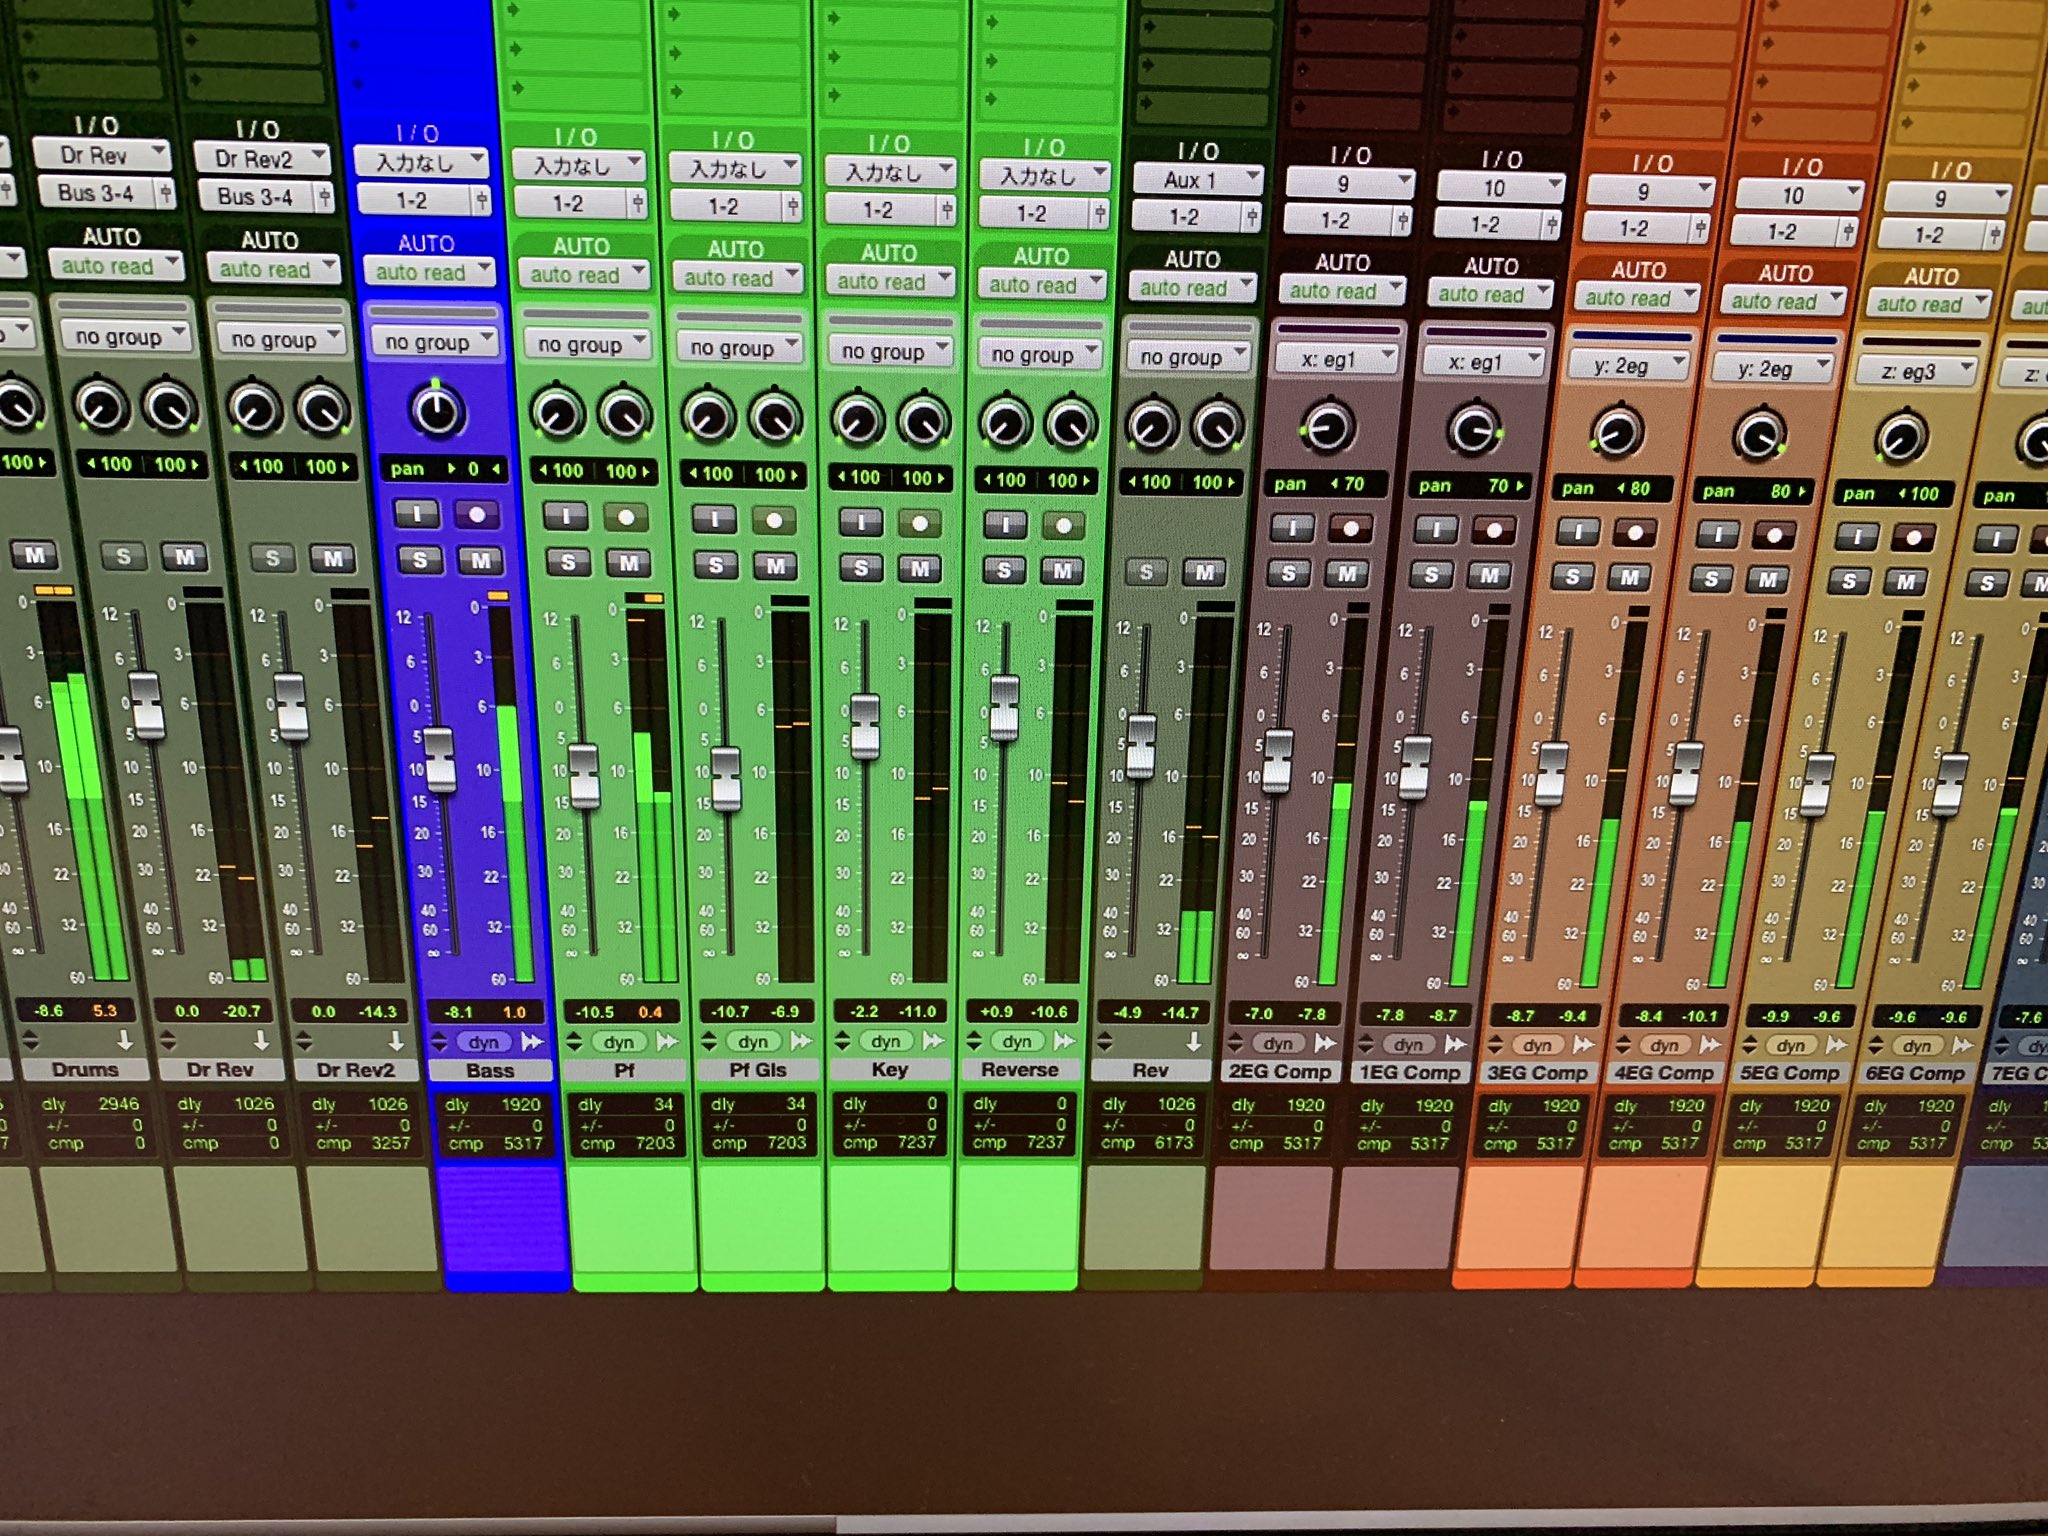Image resolution: width=2048 pixels, height=1536 pixels.
Task: Open the no group selector on Key track
Action: point(890,351)
